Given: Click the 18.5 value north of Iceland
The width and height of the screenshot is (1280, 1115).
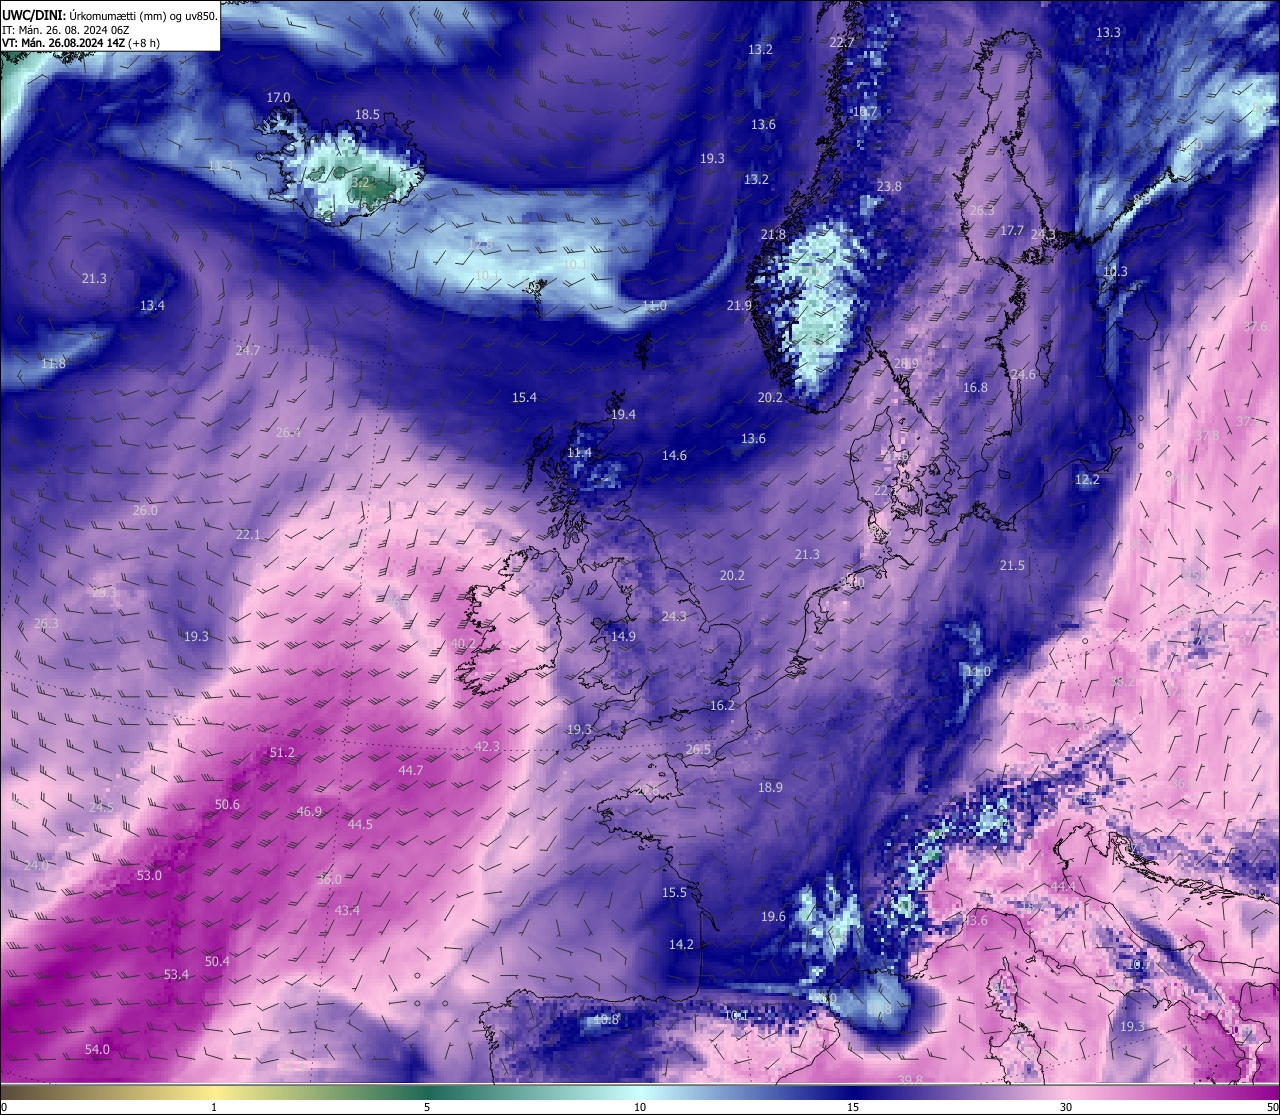Looking at the screenshot, I should tap(367, 114).
